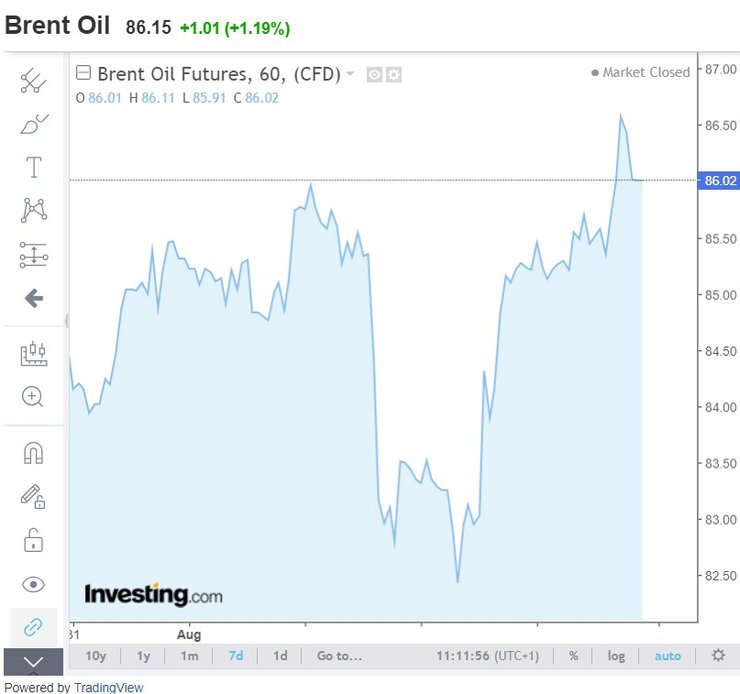Collapse toolbar with the bottom chevron button
This screenshot has width=740, height=694.
34,662
